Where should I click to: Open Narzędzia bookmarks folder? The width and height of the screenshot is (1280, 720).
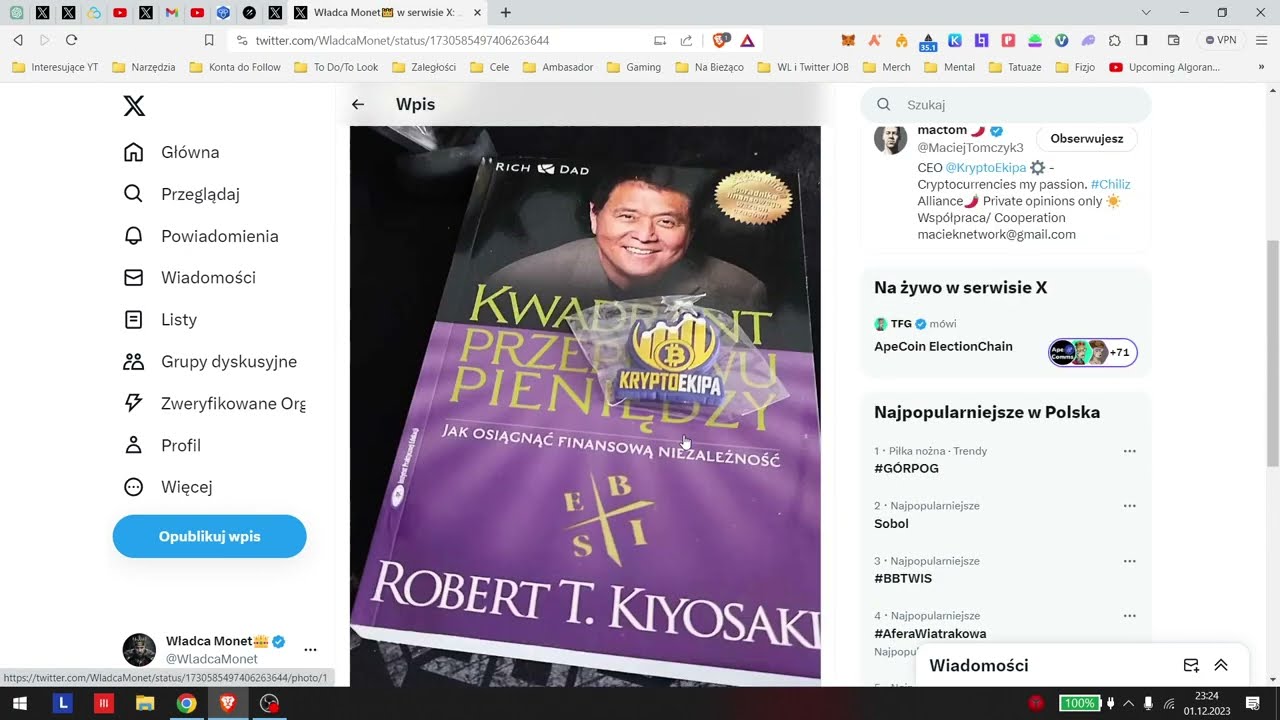pyautogui.click(x=144, y=67)
